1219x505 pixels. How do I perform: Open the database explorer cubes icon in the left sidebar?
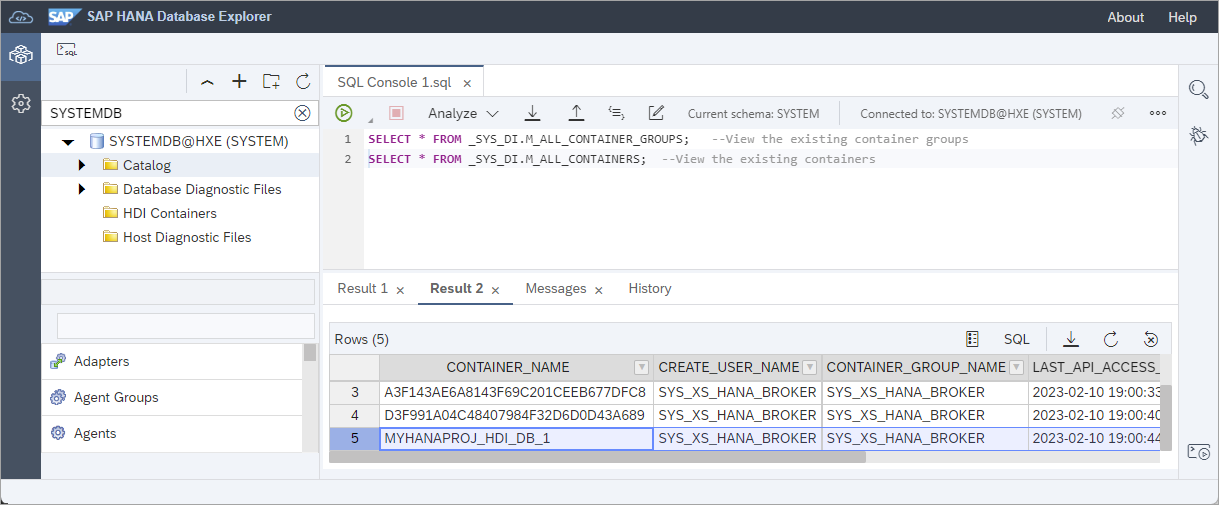click(x=20, y=55)
